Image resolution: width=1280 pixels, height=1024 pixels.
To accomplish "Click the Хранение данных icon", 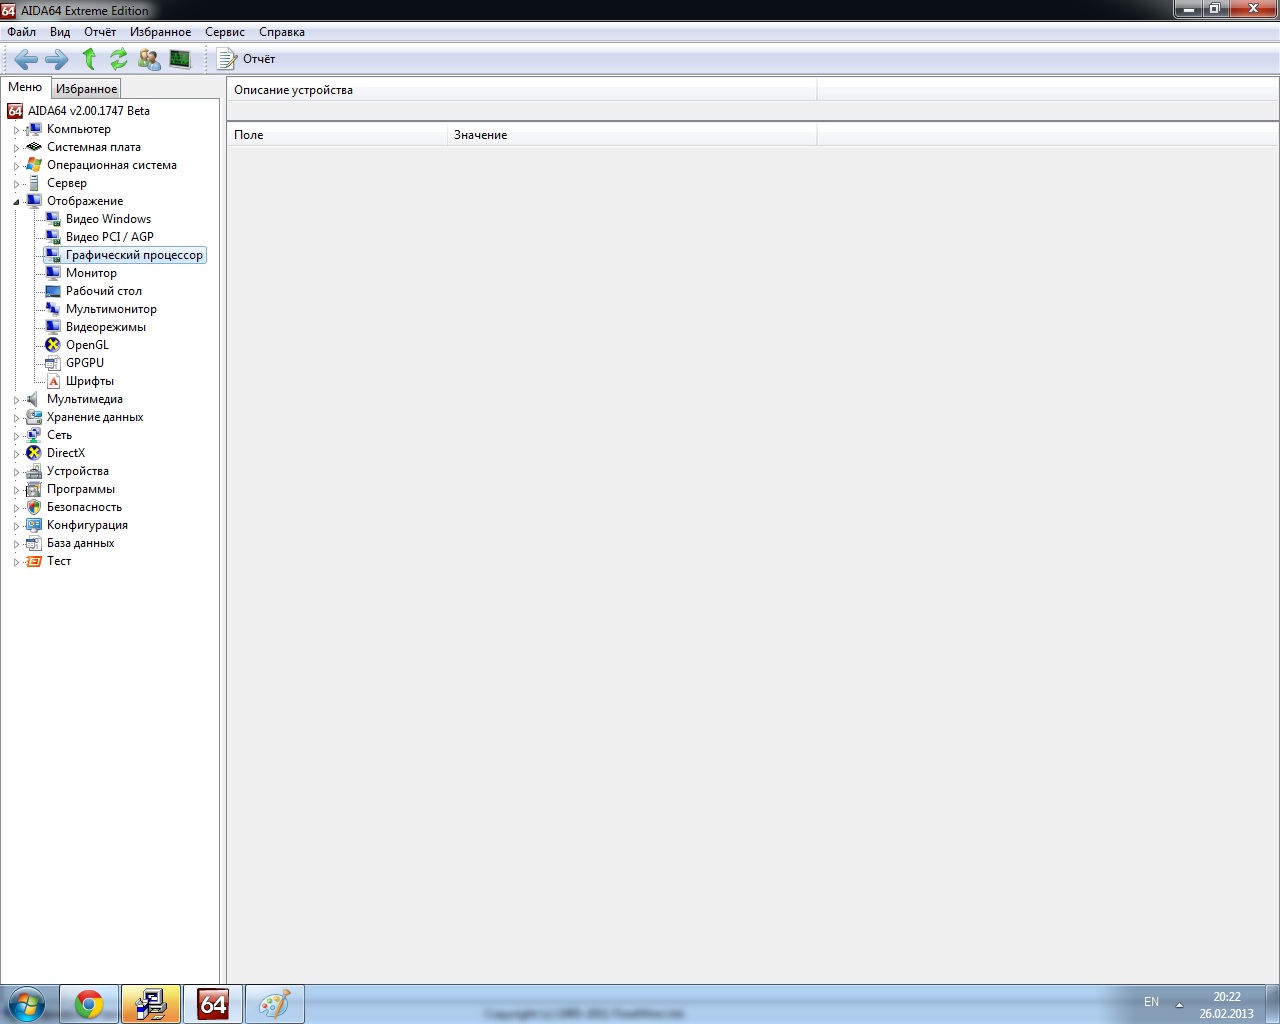I will tap(34, 417).
